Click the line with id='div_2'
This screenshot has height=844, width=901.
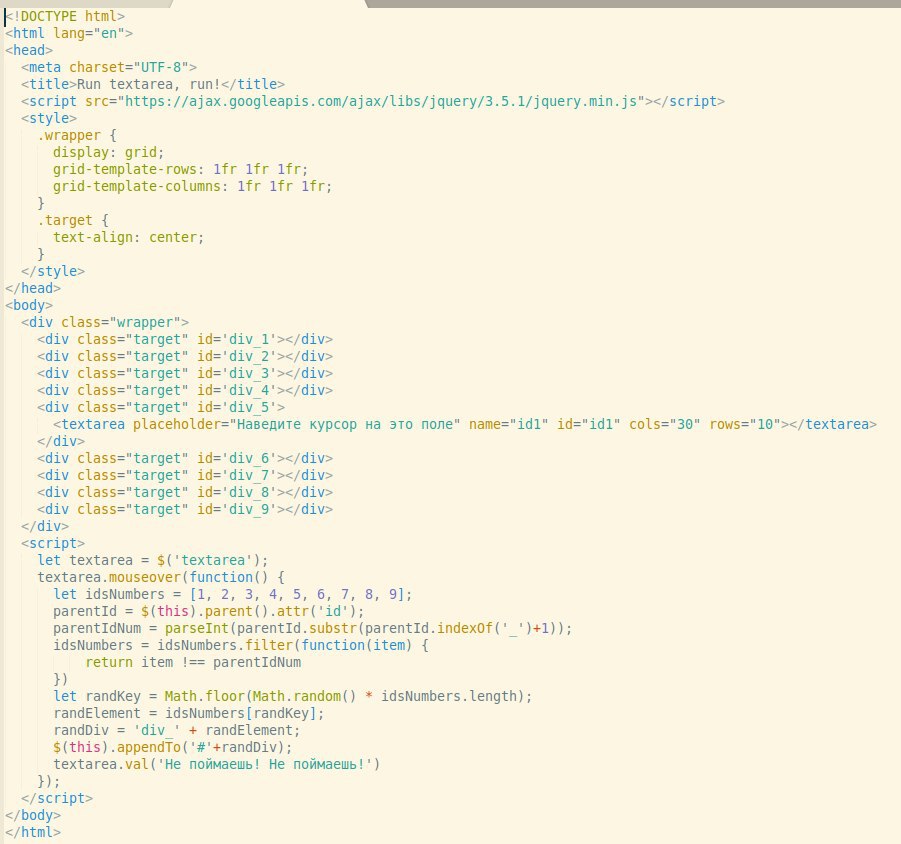pos(185,356)
